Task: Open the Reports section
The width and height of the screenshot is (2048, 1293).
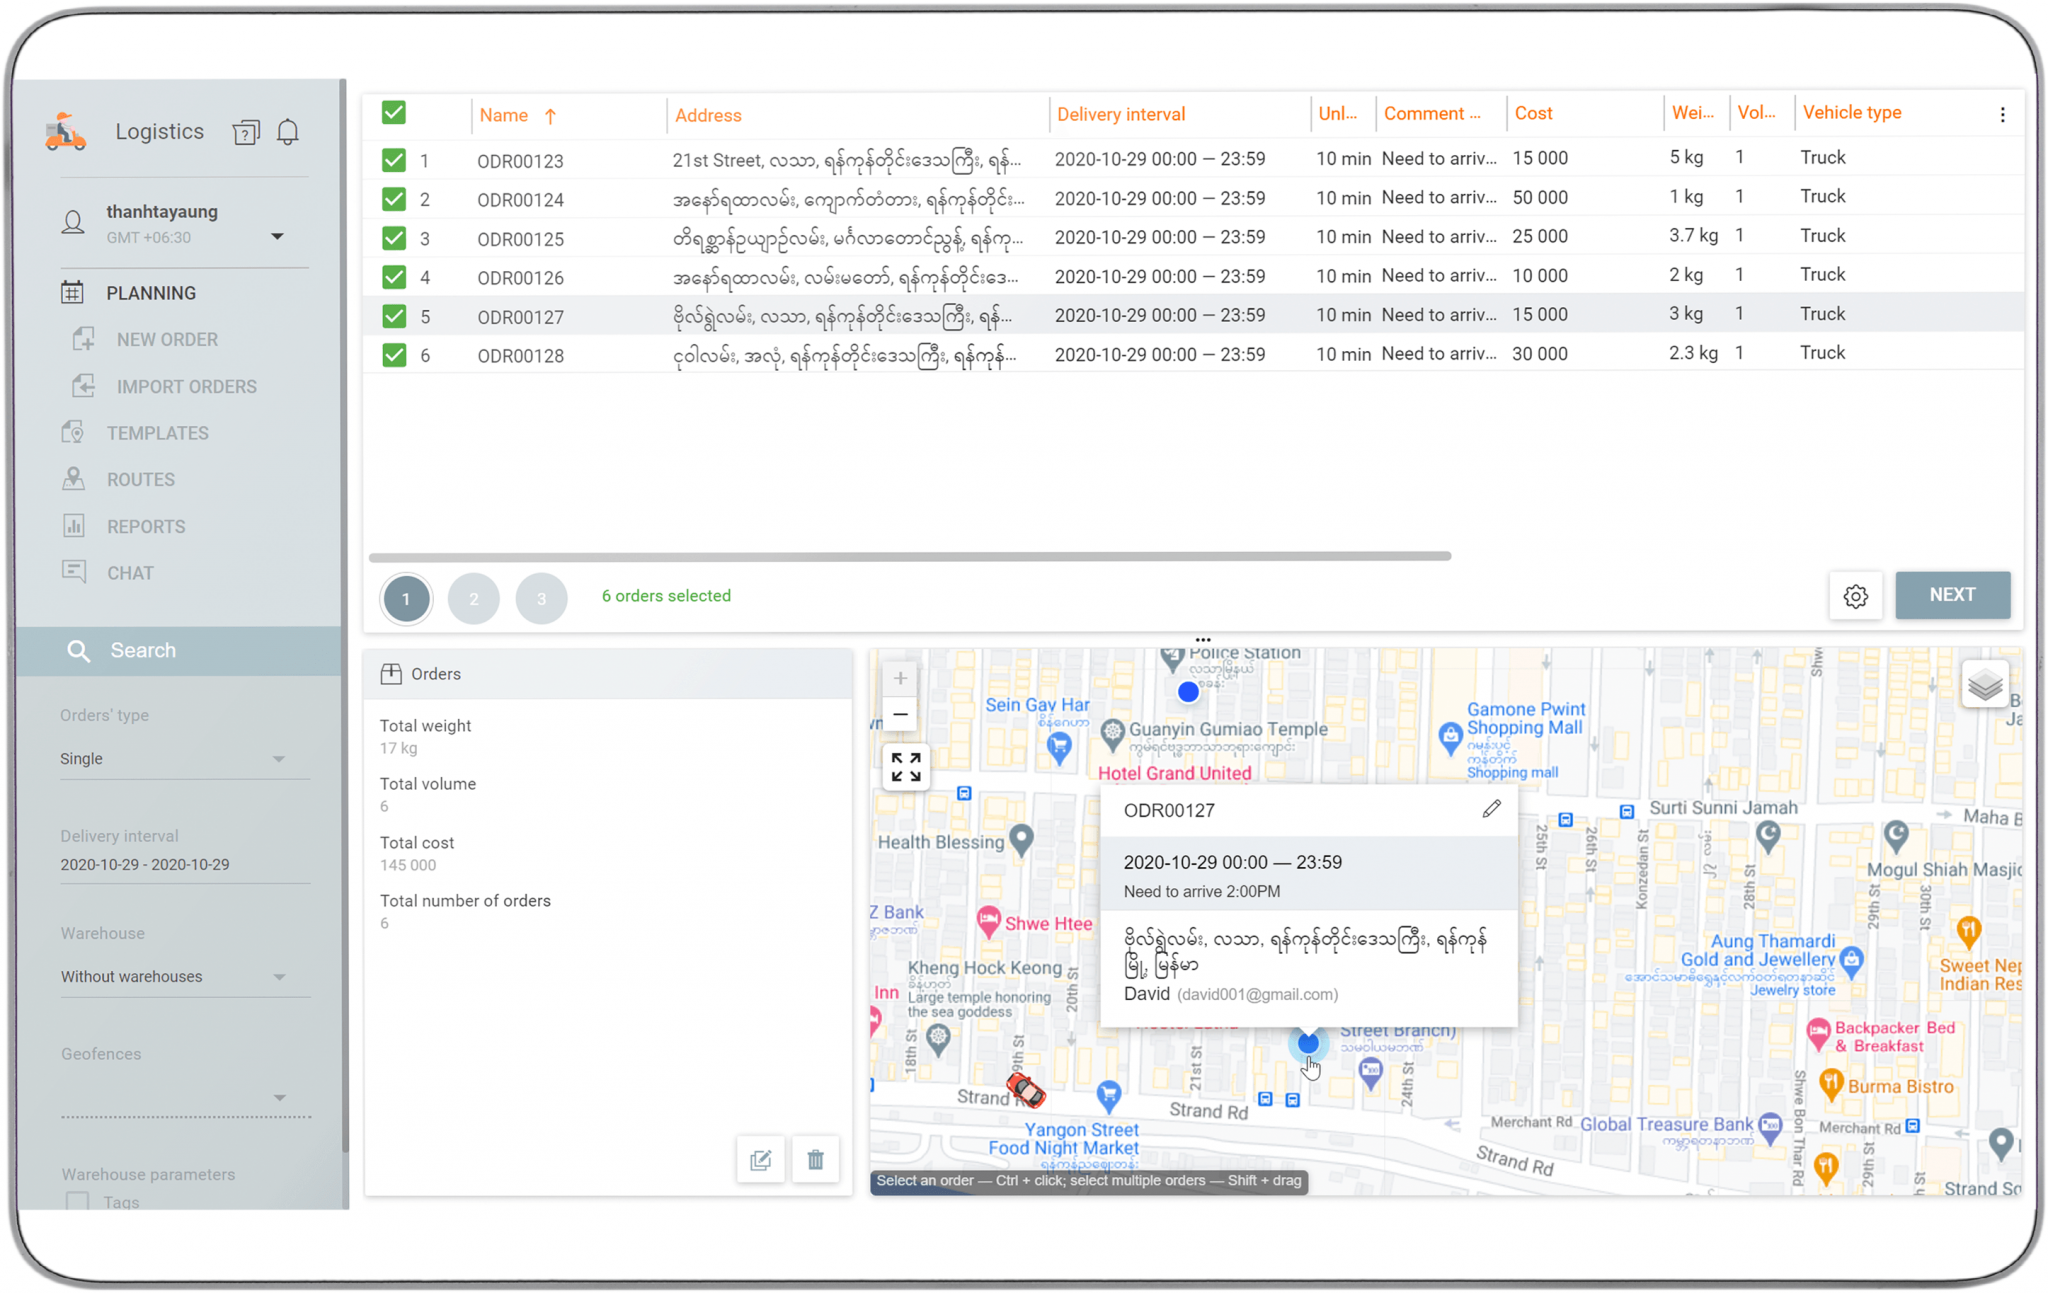Action: (147, 525)
